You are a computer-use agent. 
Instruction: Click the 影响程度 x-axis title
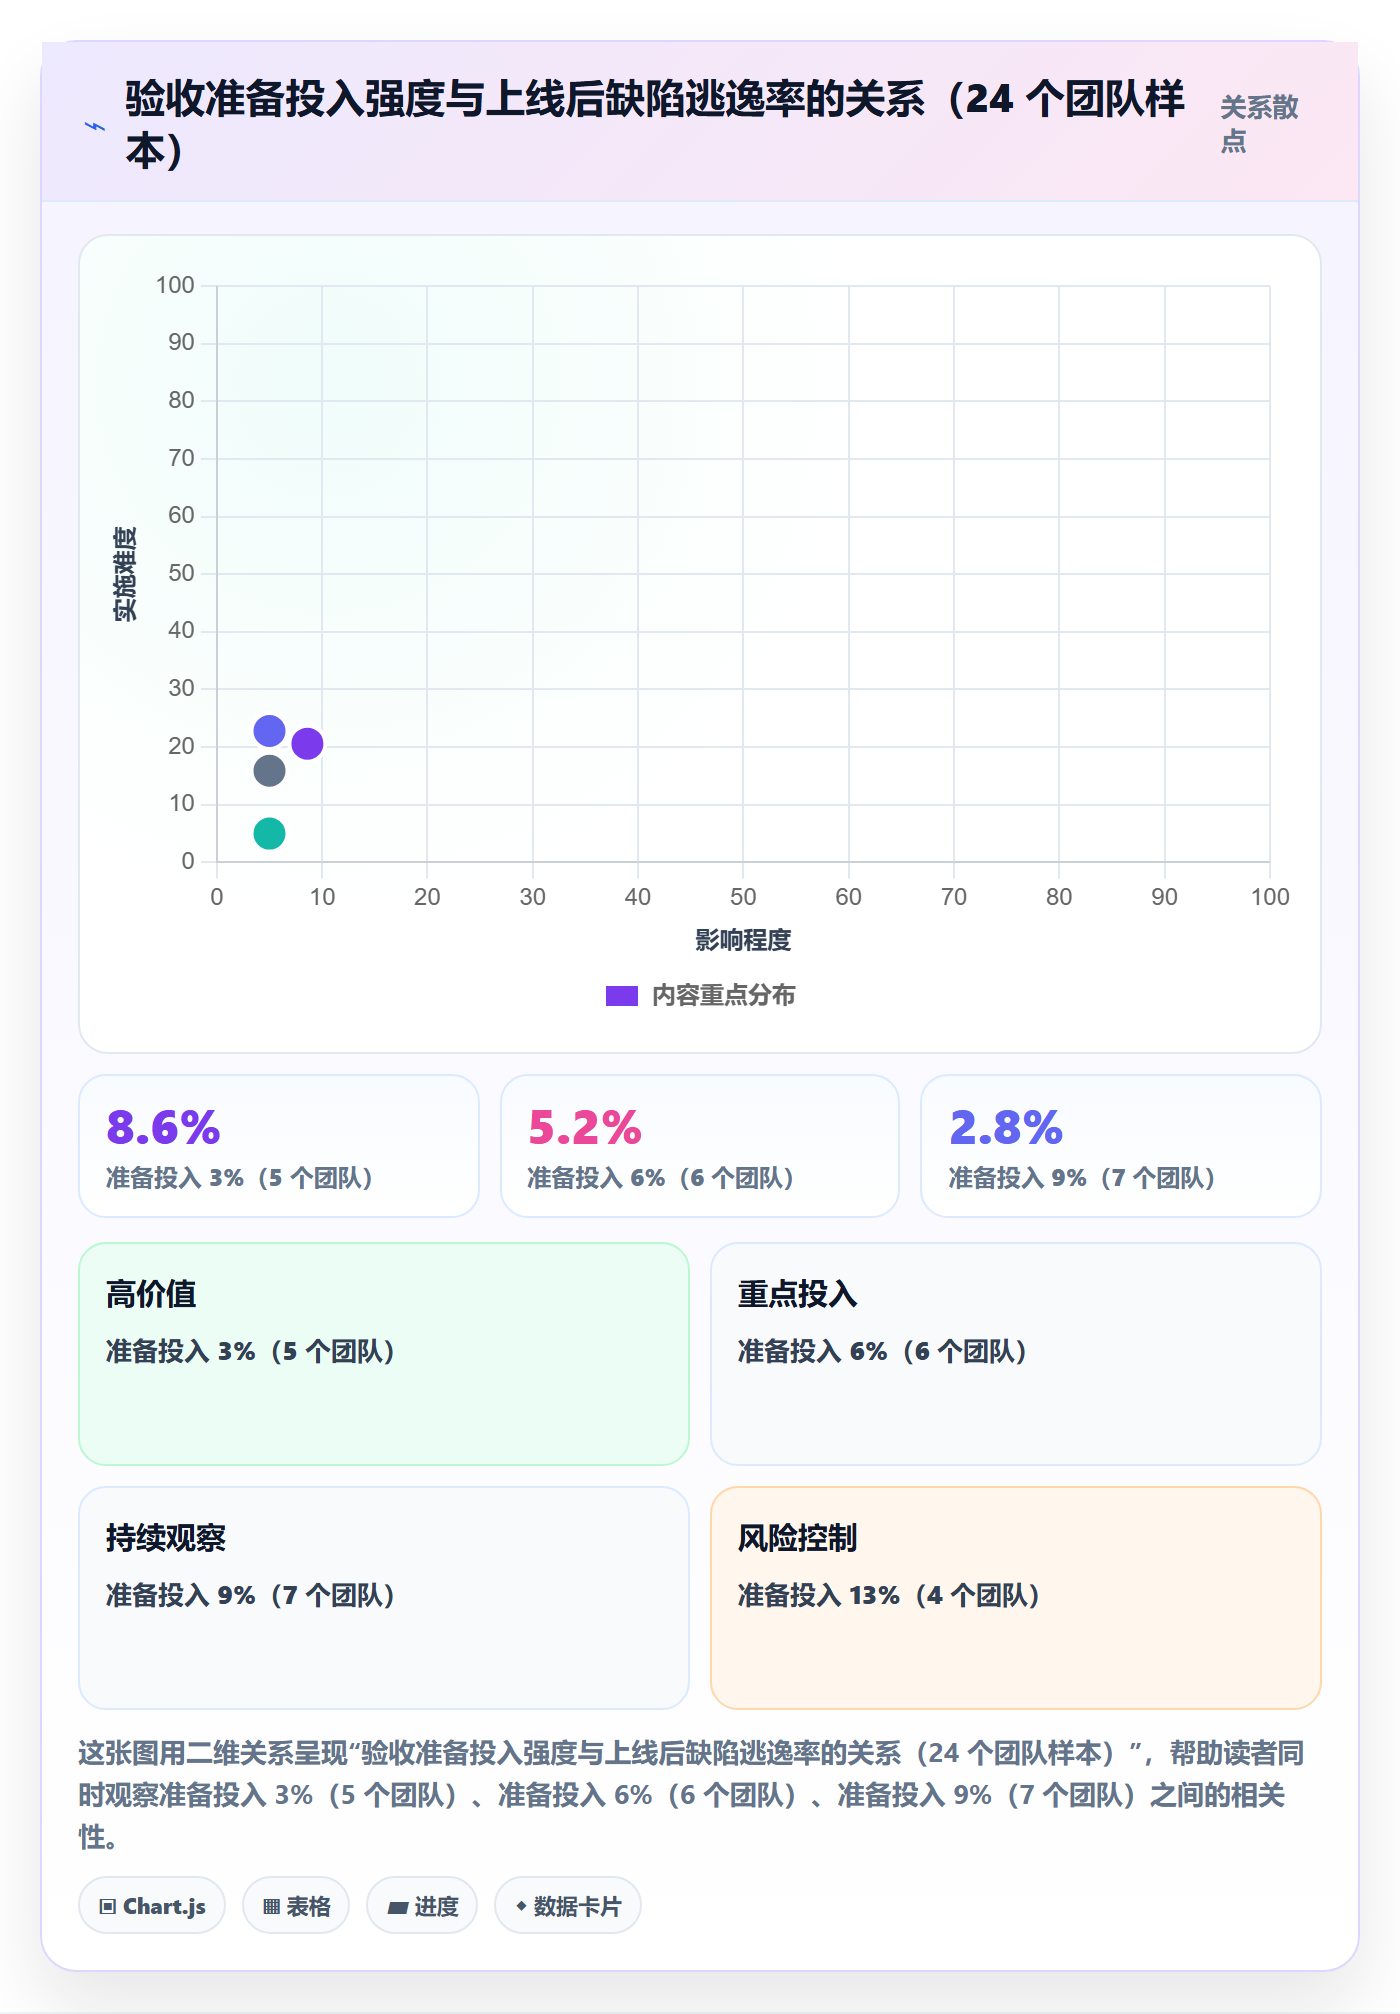743,940
